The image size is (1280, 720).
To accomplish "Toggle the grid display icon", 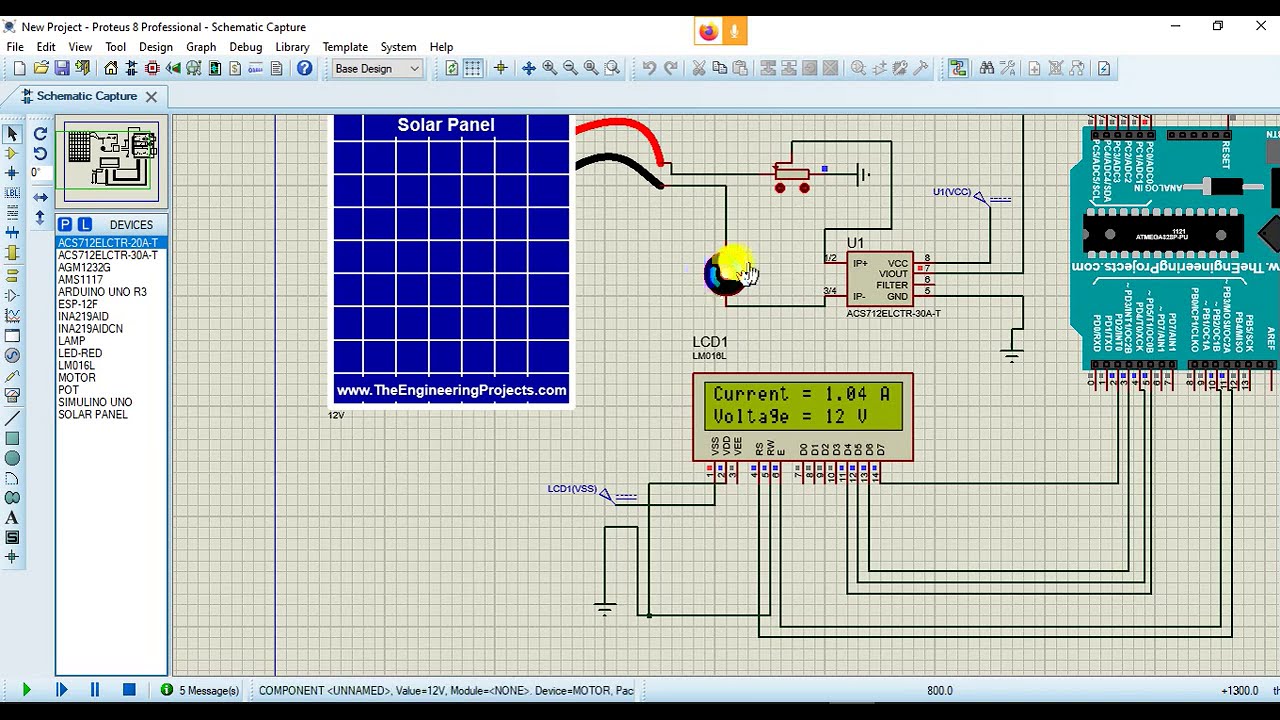I will [473, 68].
